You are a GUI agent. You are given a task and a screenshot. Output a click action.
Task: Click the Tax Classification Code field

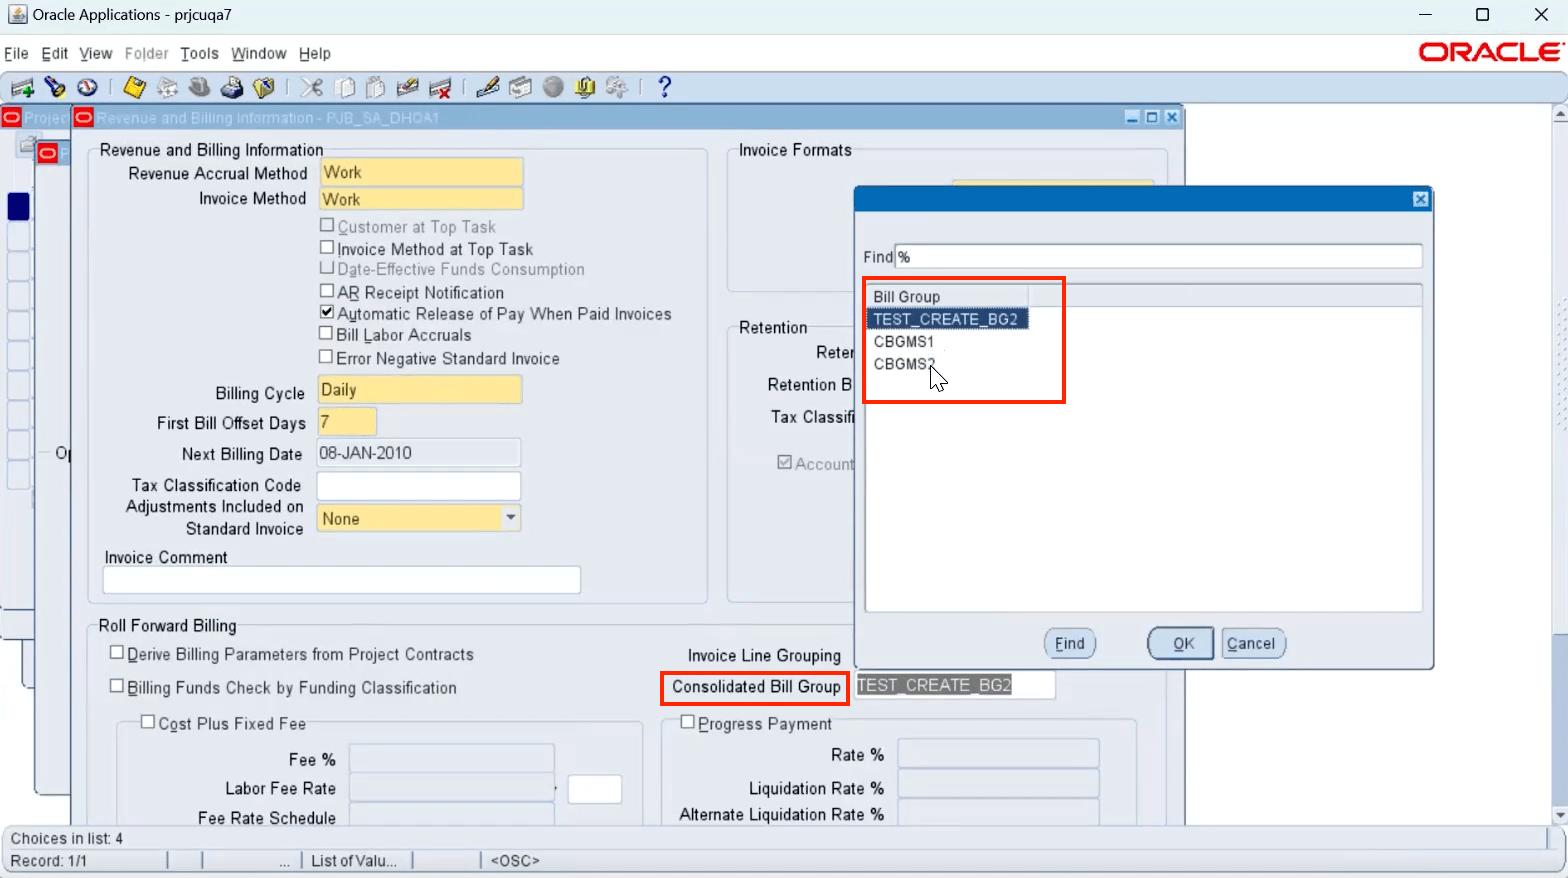pos(419,486)
